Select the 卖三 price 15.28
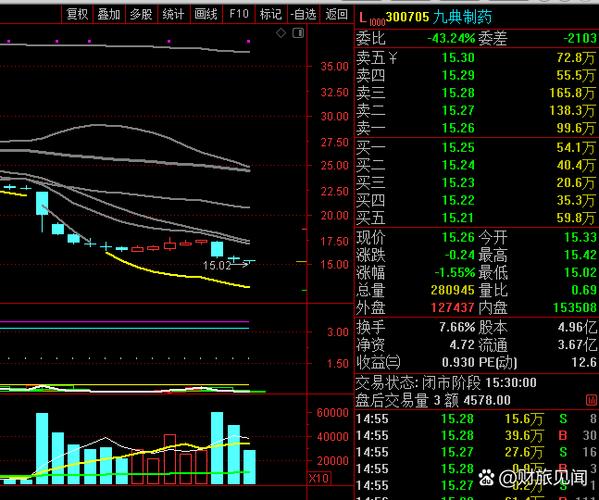Image resolution: width=599 pixels, height=500 pixels. pyautogui.click(x=458, y=93)
